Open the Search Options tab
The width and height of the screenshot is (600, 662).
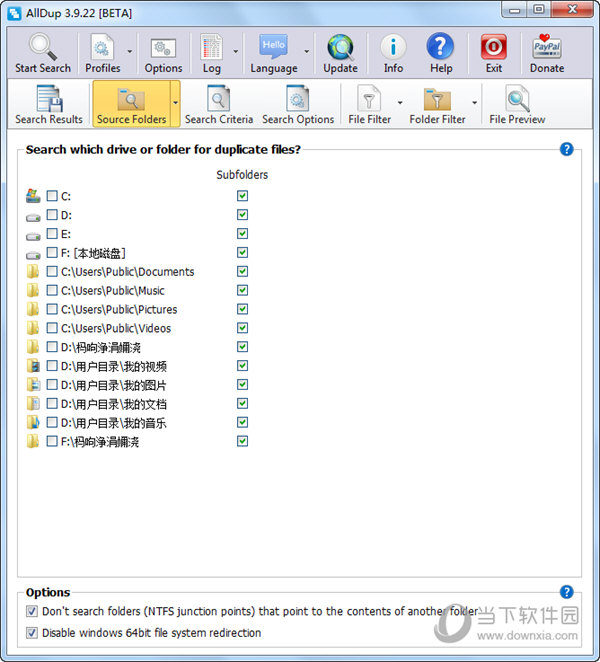[x=298, y=104]
